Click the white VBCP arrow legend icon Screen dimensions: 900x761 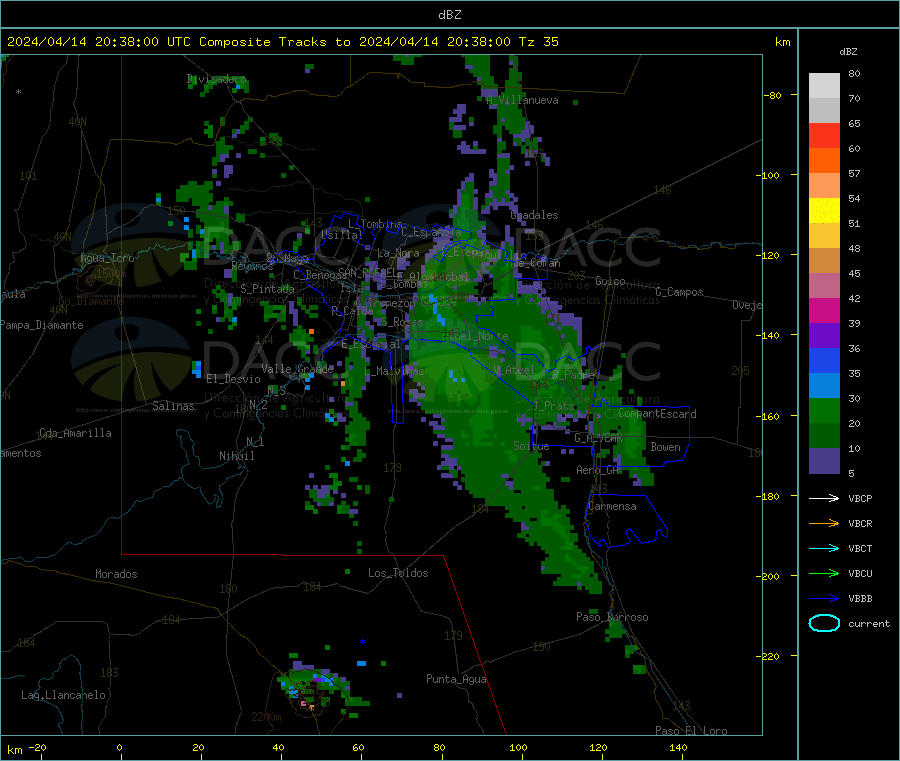(x=824, y=498)
